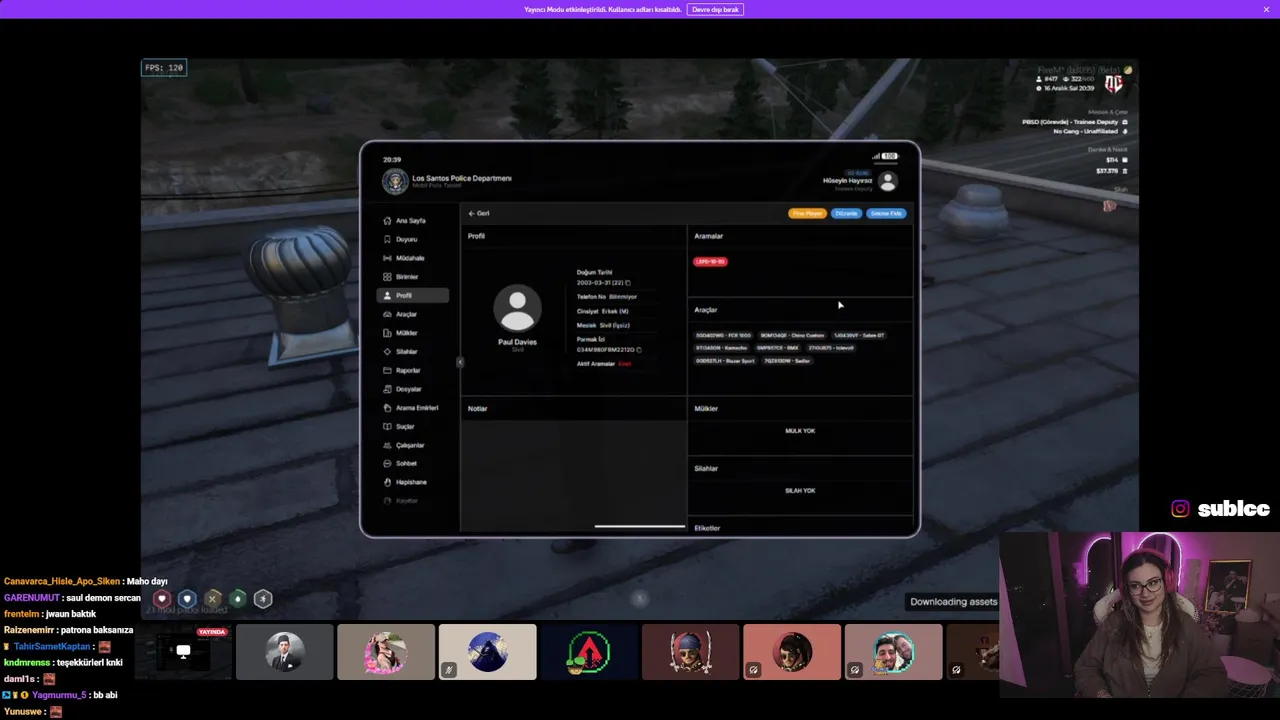This screenshot has width=1280, height=720.
Task: Copy the Parmak İzi fingerprint code
Action: coord(638,350)
